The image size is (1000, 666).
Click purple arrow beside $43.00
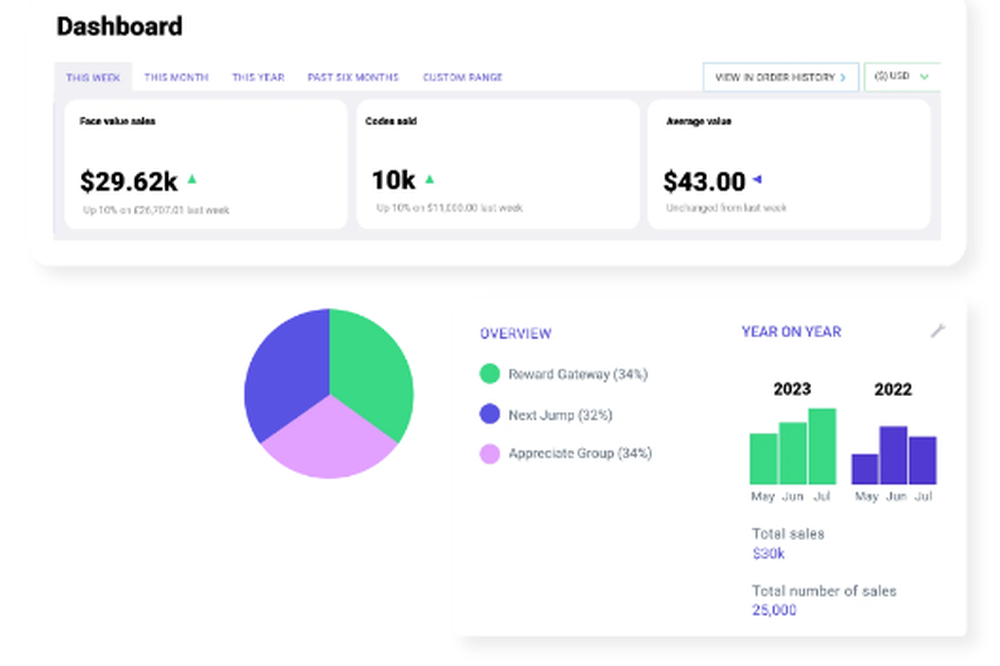tap(758, 179)
